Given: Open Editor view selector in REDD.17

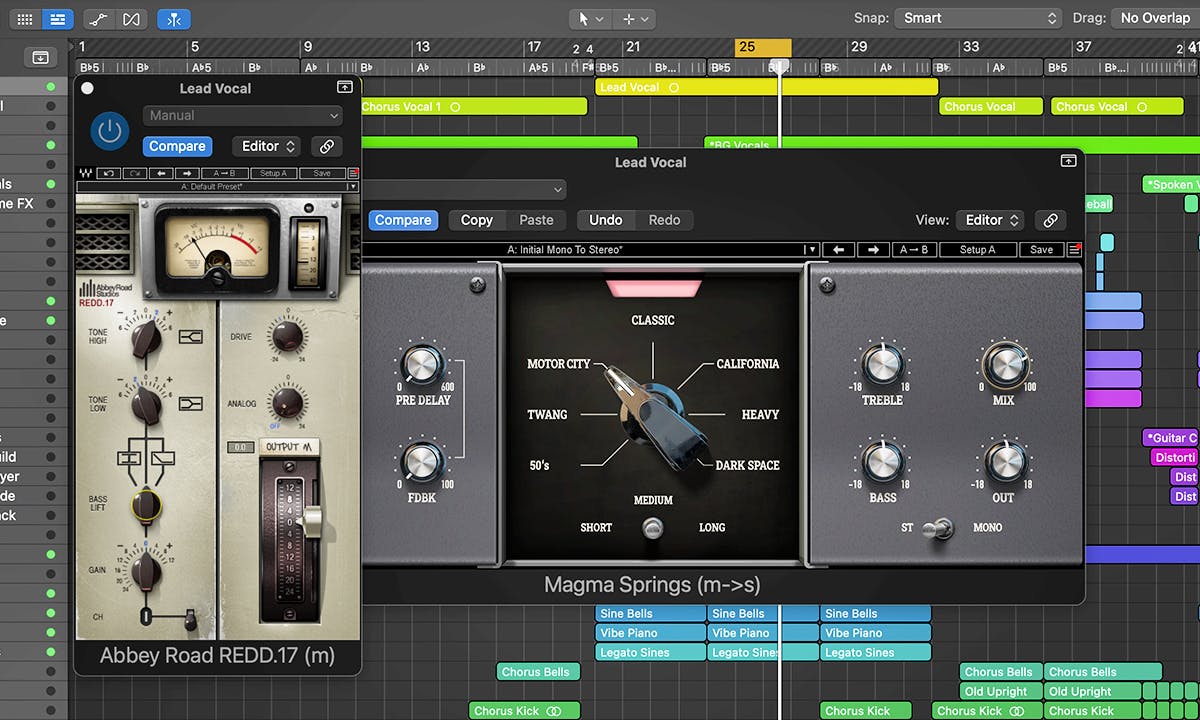Looking at the screenshot, I should coord(266,146).
